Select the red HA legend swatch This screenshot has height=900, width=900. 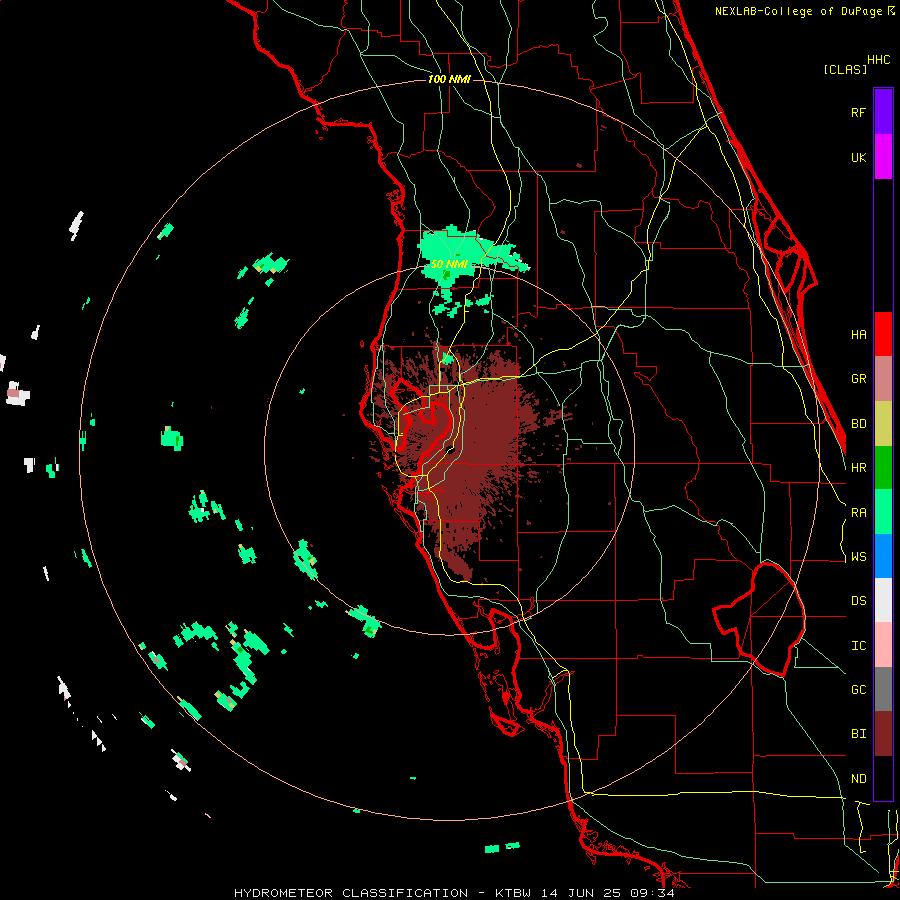coord(883,334)
